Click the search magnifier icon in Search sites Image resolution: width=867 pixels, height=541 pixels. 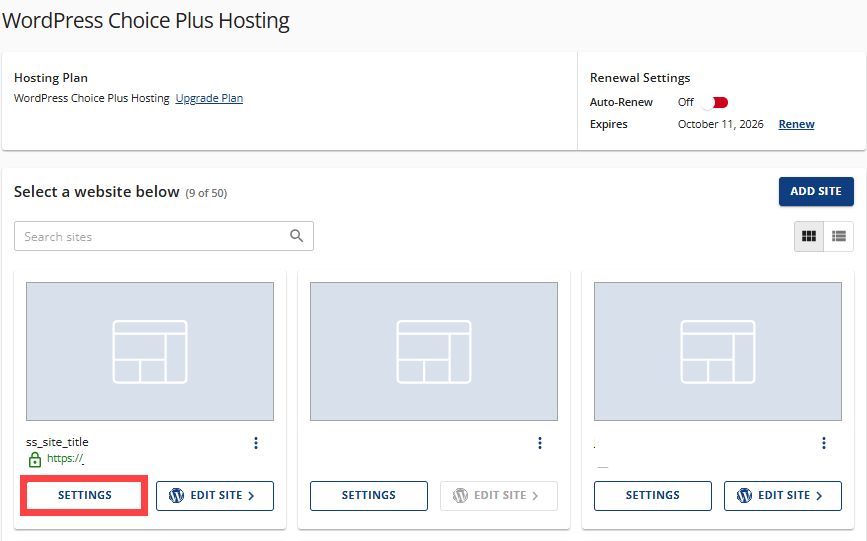296,236
